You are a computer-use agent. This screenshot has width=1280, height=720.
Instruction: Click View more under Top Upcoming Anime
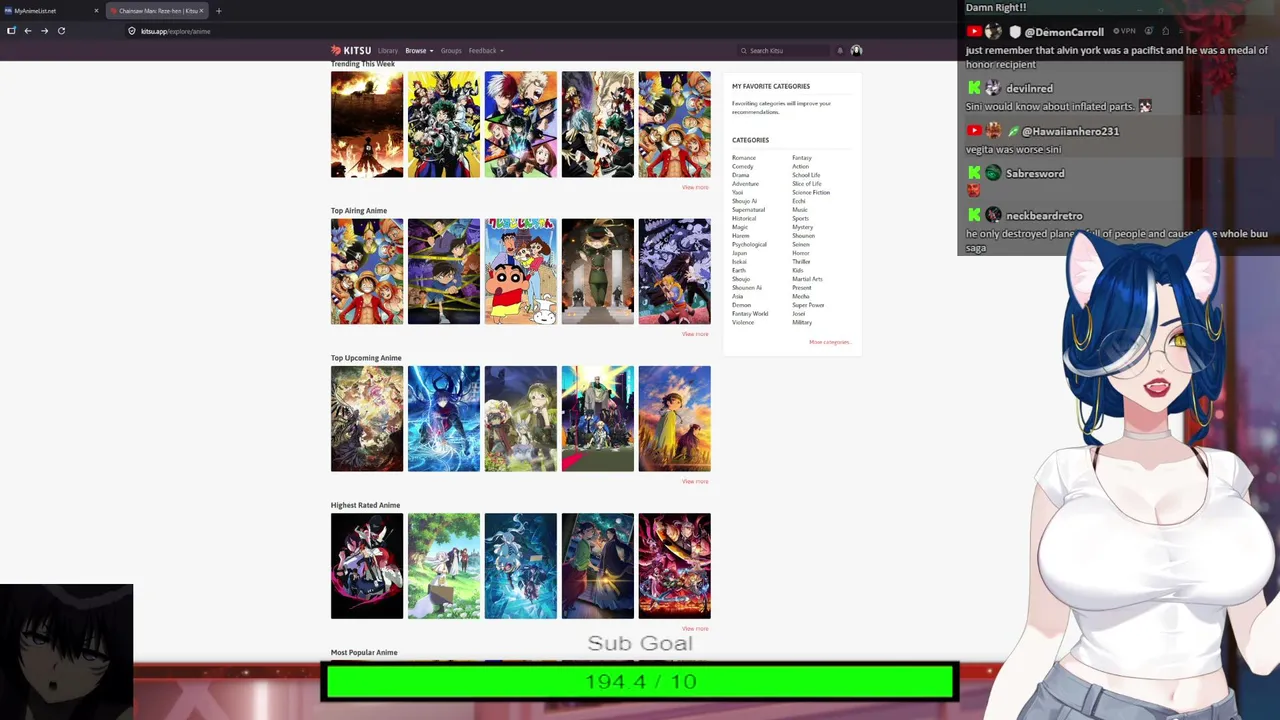pos(695,482)
